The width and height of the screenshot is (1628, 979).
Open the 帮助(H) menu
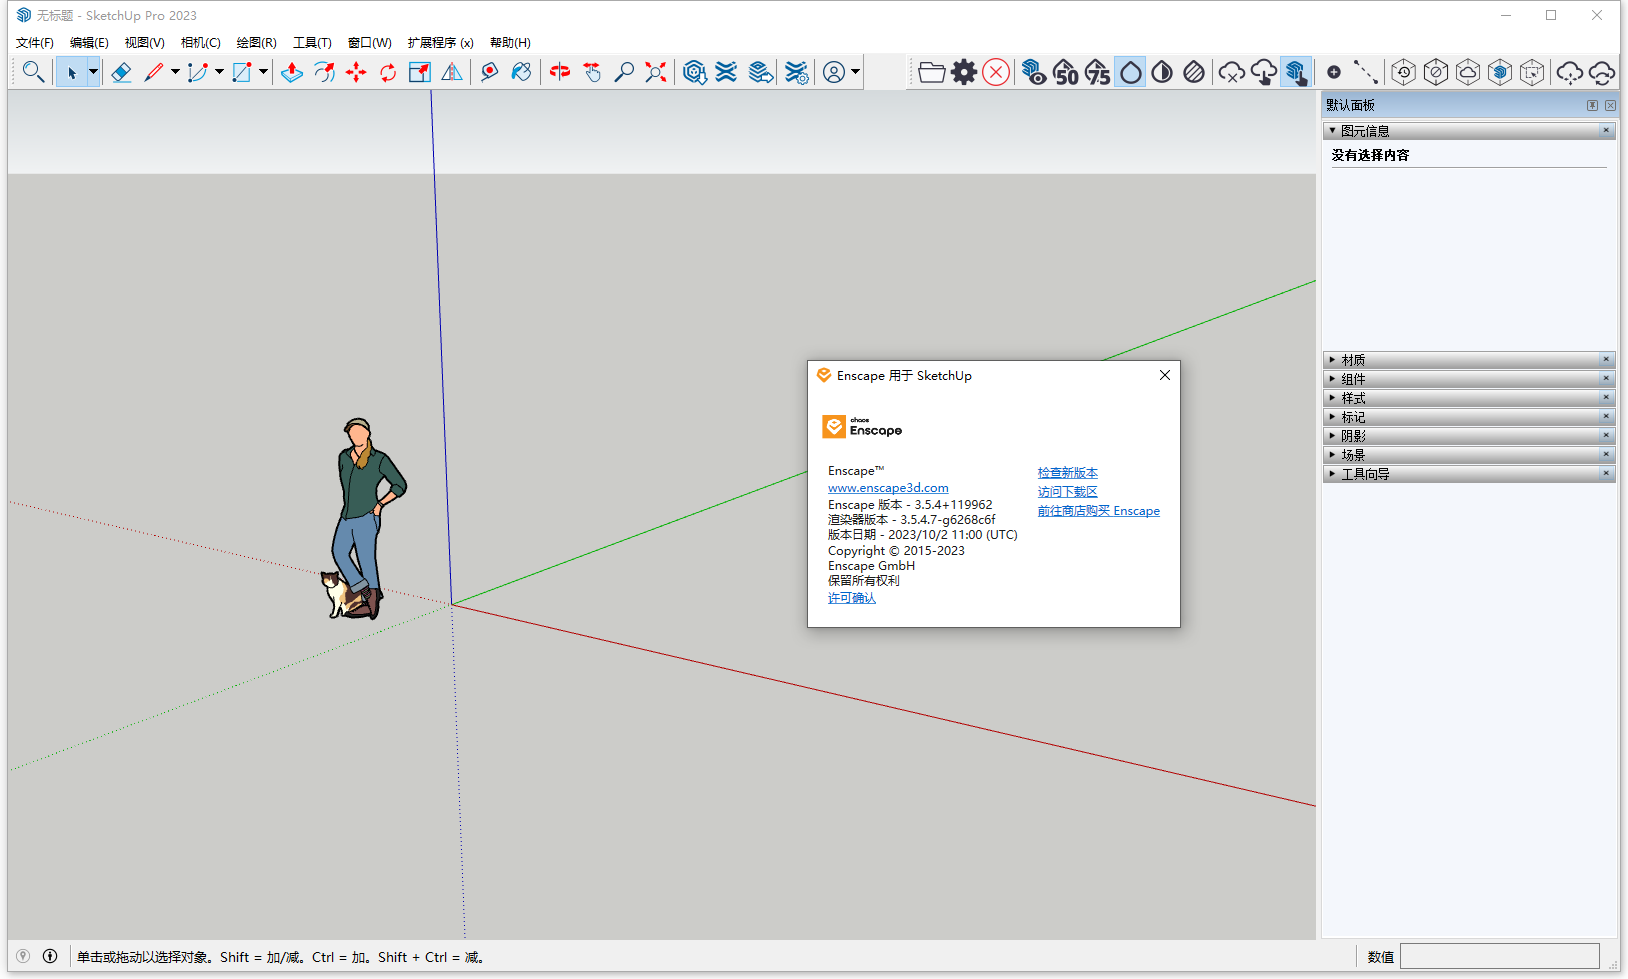(510, 43)
